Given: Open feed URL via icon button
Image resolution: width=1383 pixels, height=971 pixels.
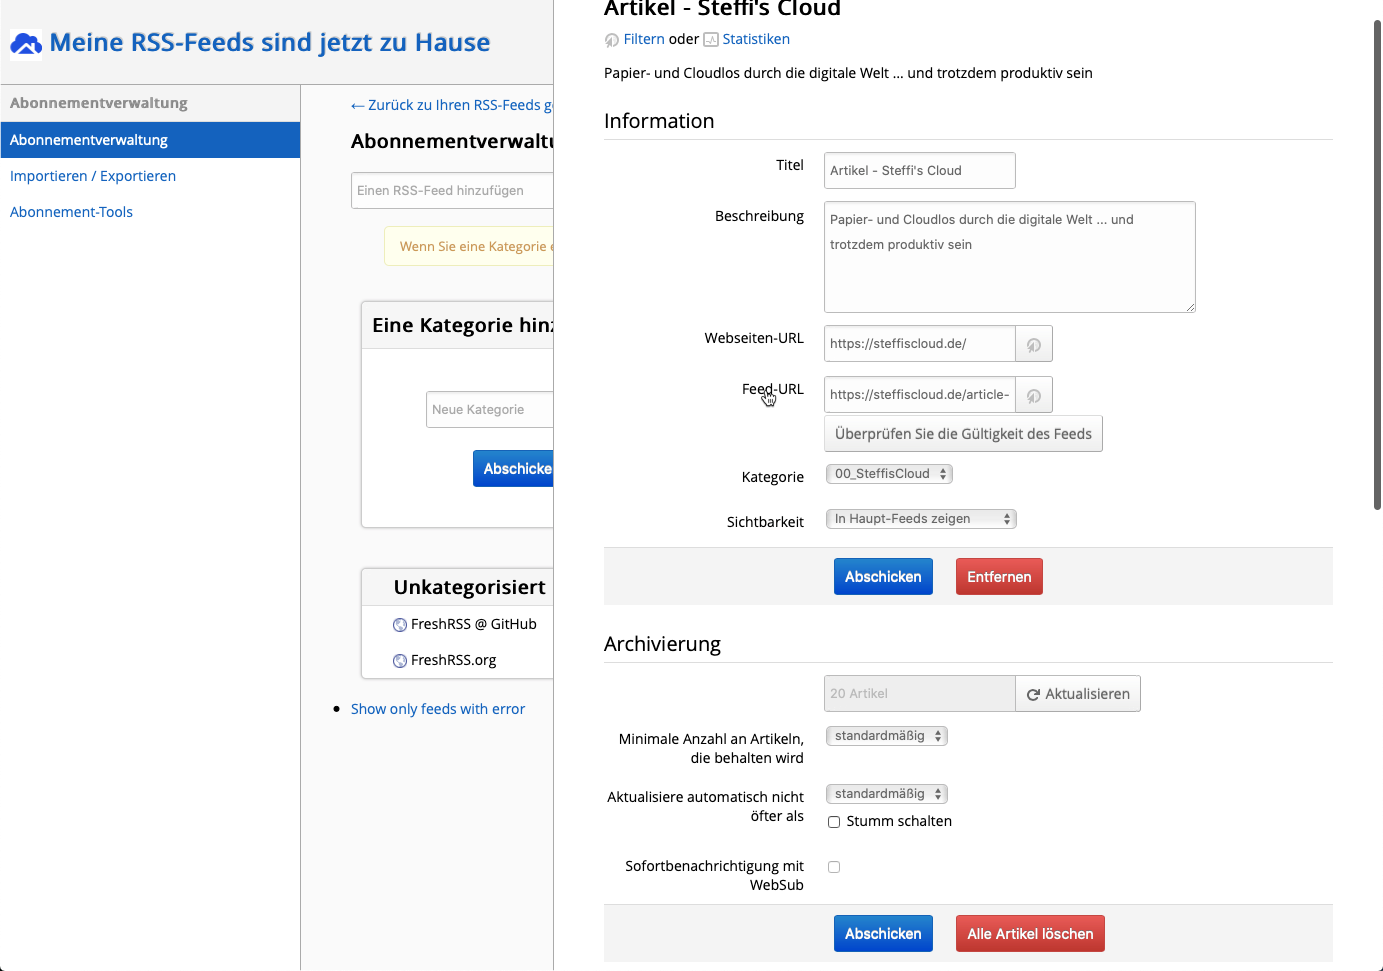Looking at the screenshot, I should click(1034, 395).
